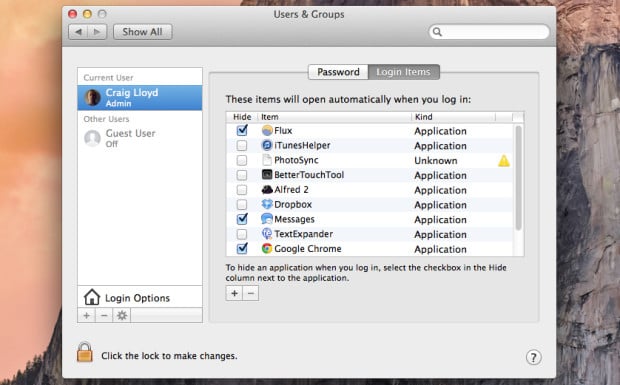
Task: Click the Login Options house icon
Action: coord(92,297)
